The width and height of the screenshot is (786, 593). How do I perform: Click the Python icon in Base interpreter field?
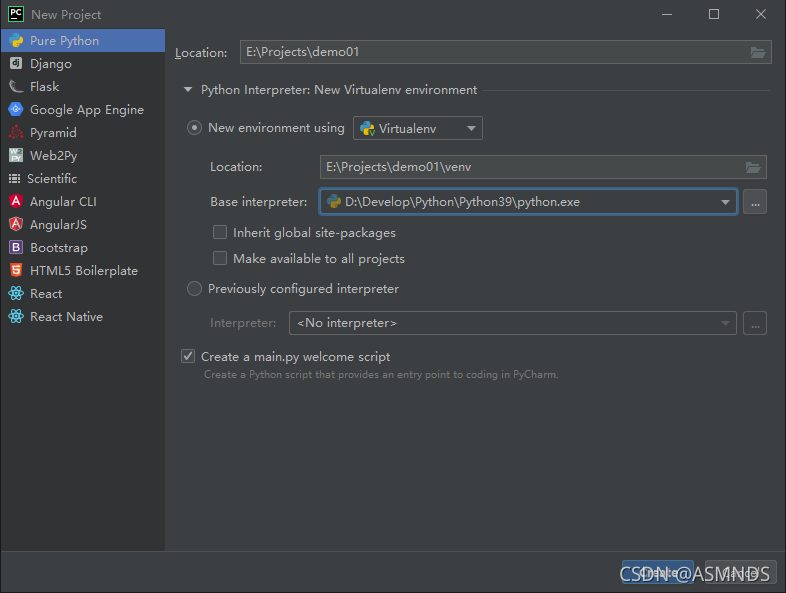pos(334,202)
